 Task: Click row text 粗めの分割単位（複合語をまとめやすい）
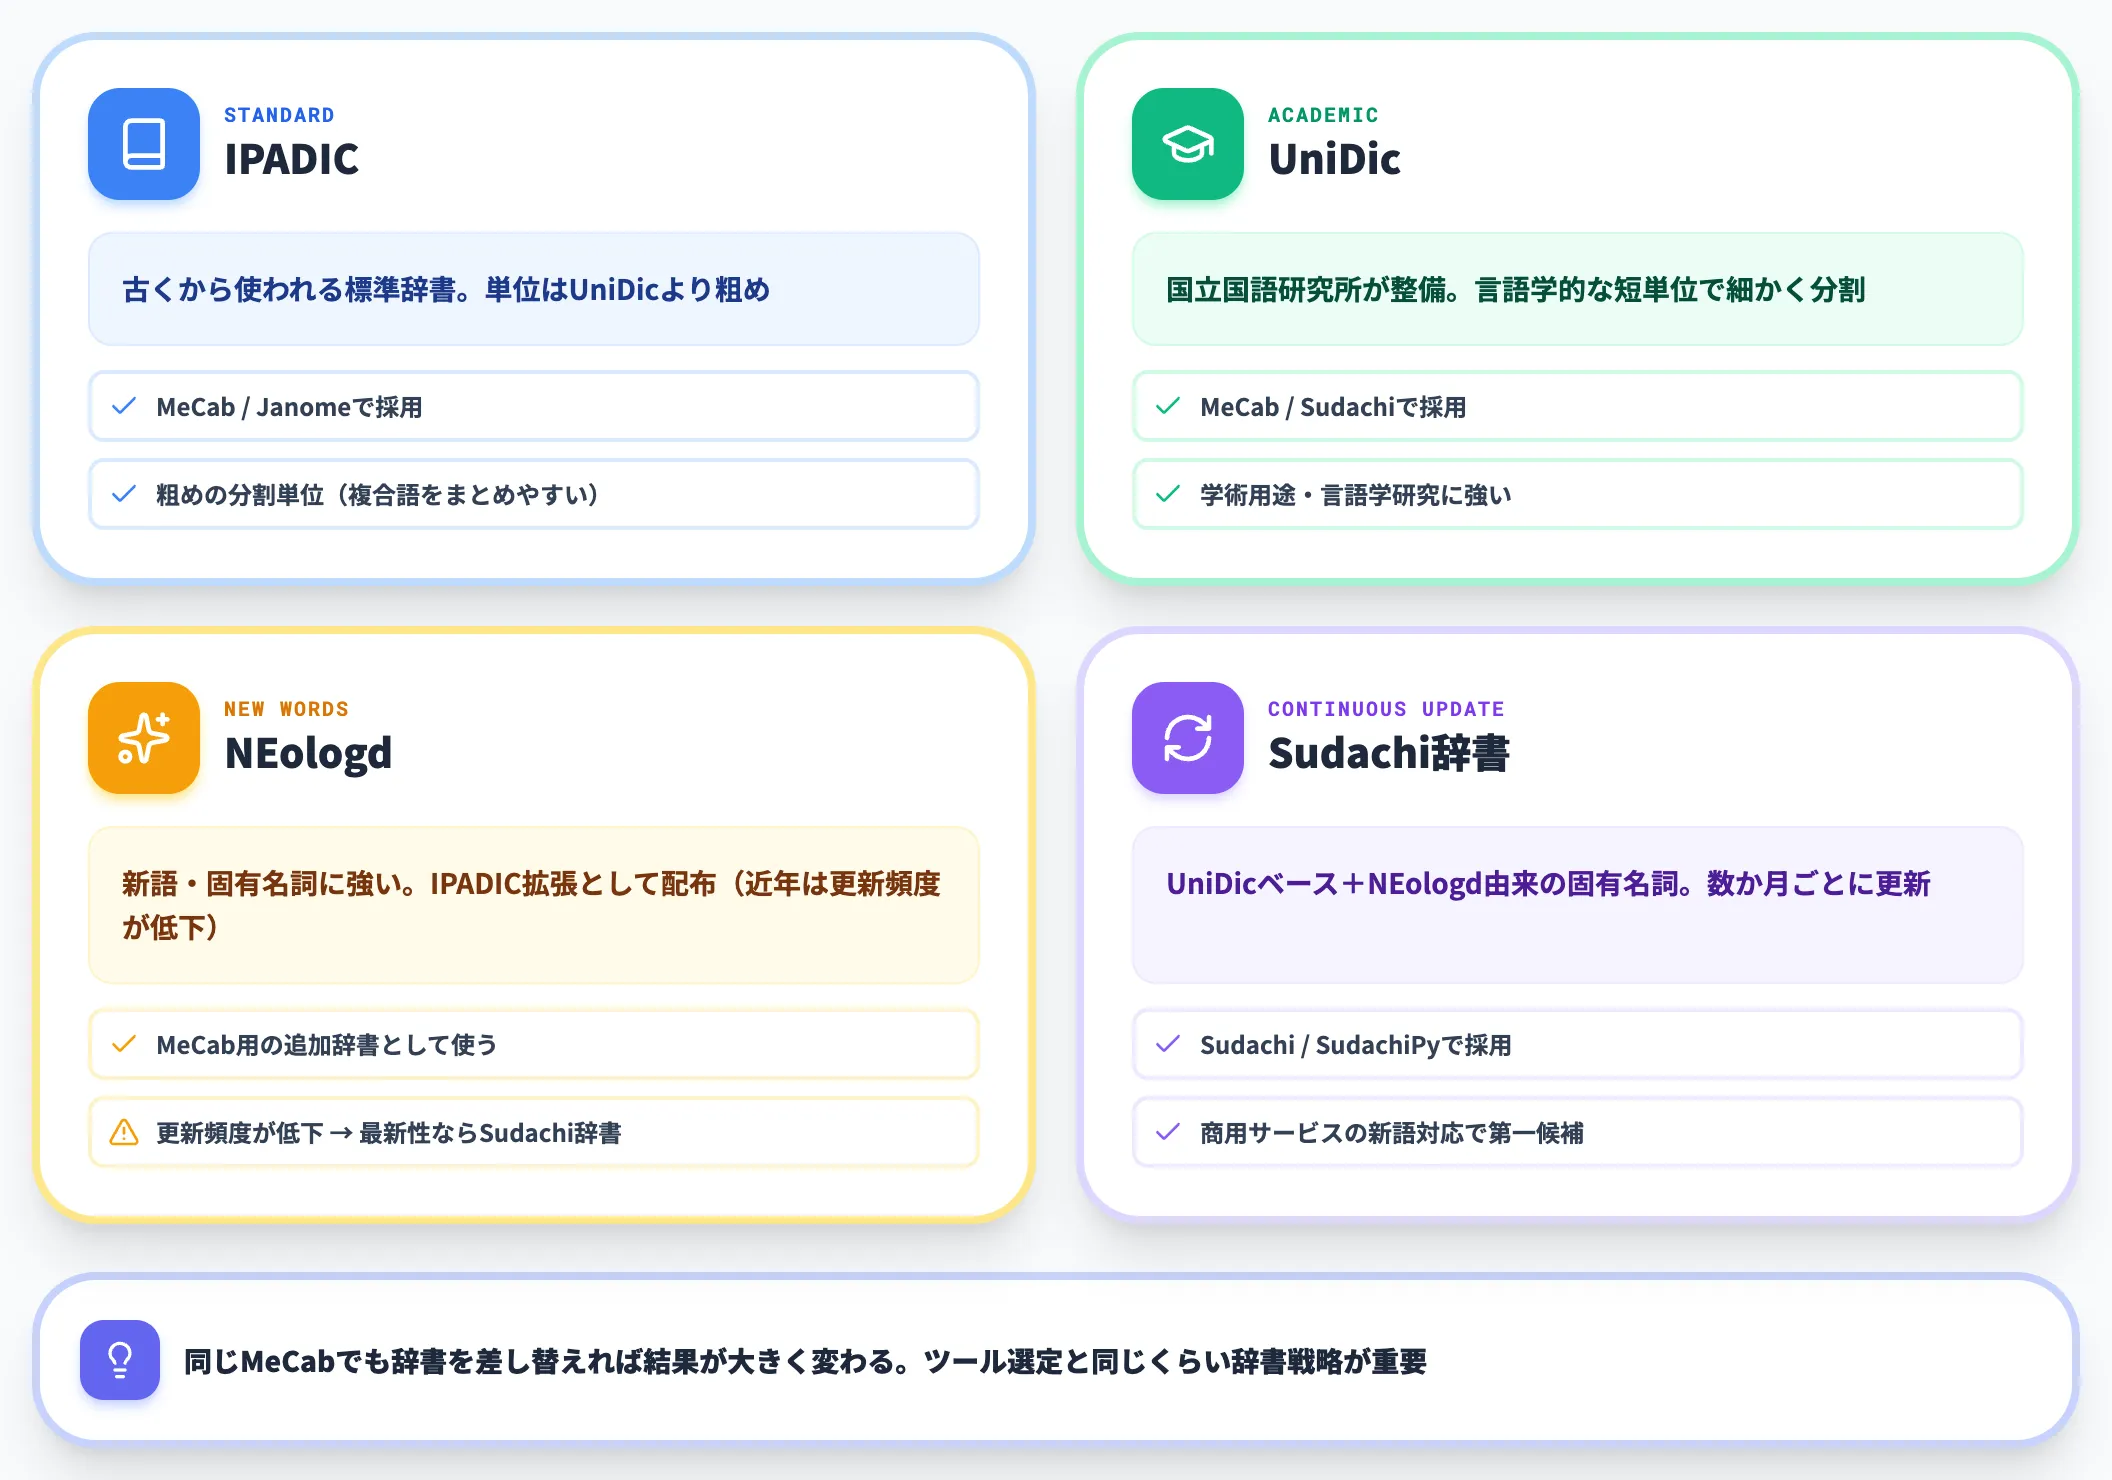click(377, 495)
